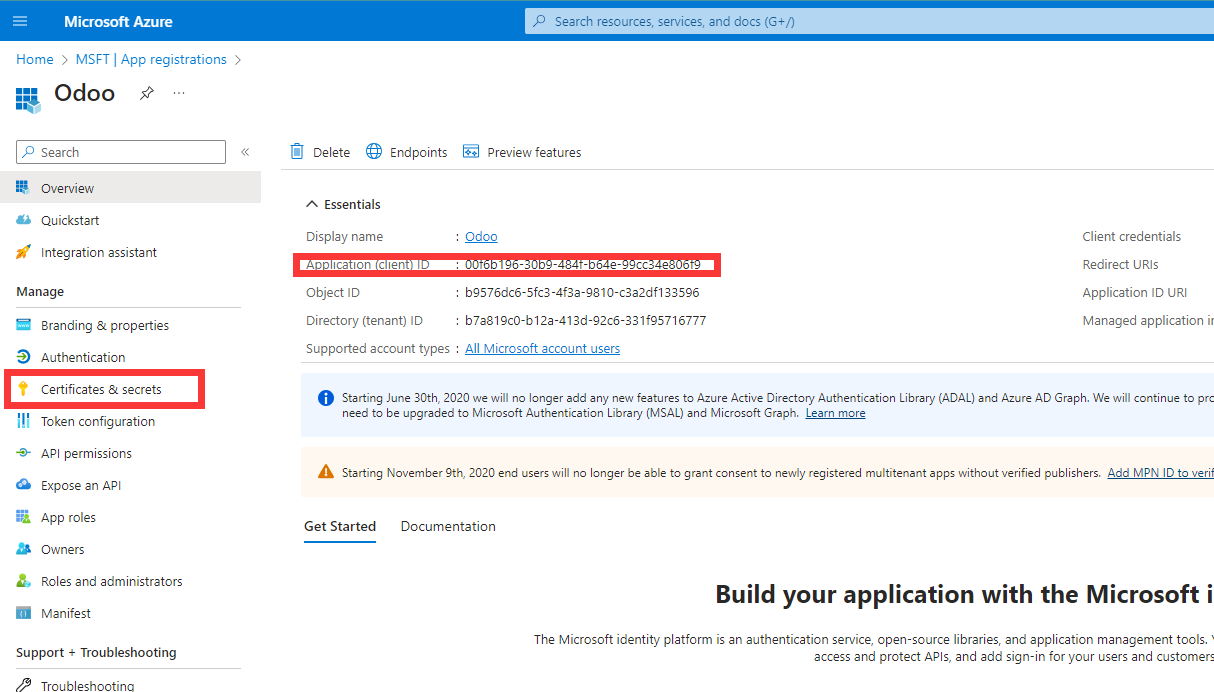Open All Microsoft account users link
The image size is (1214, 692).
point(543,349)
